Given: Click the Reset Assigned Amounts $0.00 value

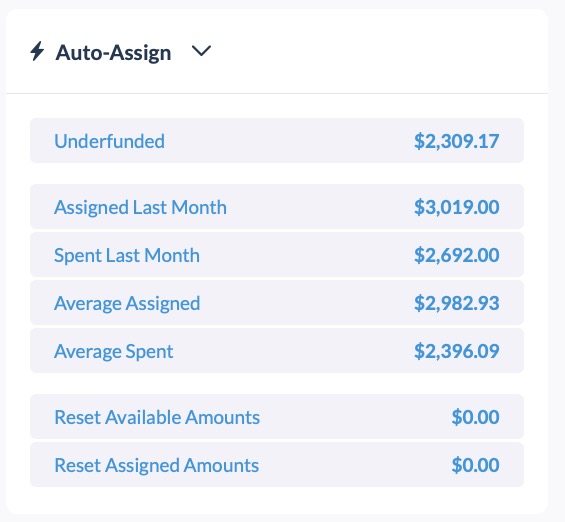Looking at the screenshot, I should (x=475, y=465).
